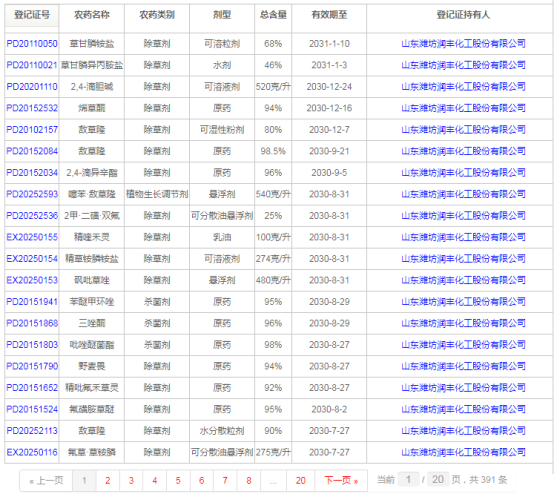
Task: Select page 1 in pagination
Action: (84, 481)
